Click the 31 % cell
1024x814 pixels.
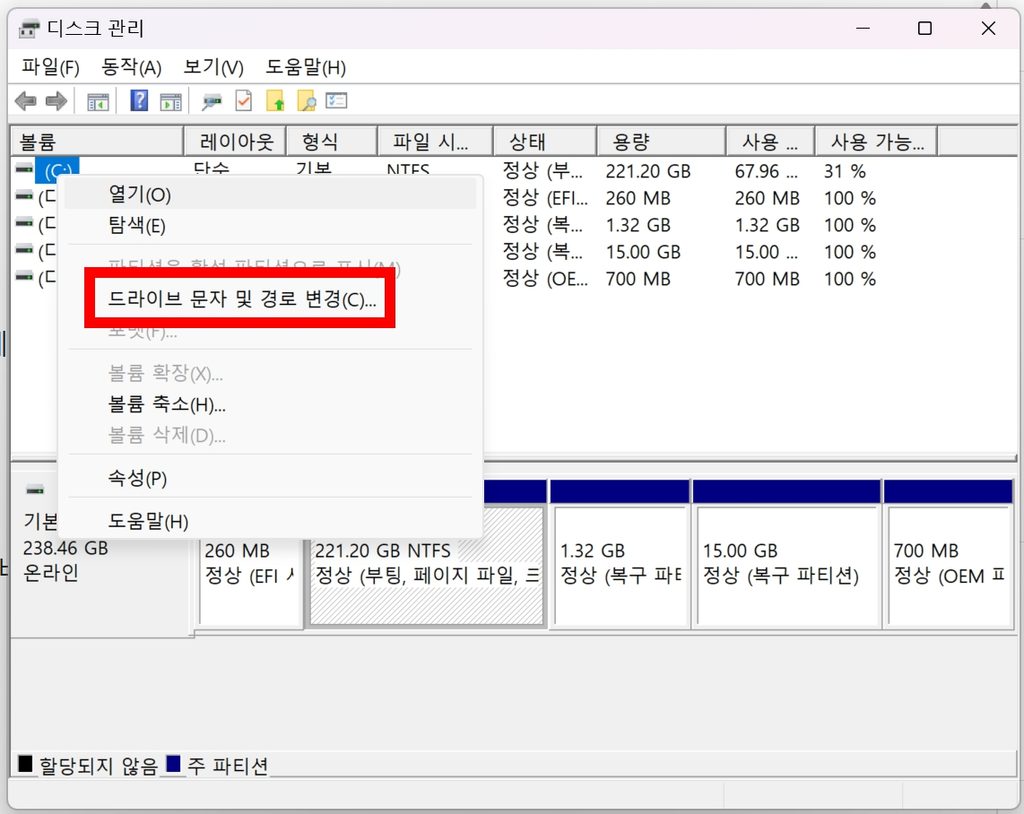click(x=844, y=171)
